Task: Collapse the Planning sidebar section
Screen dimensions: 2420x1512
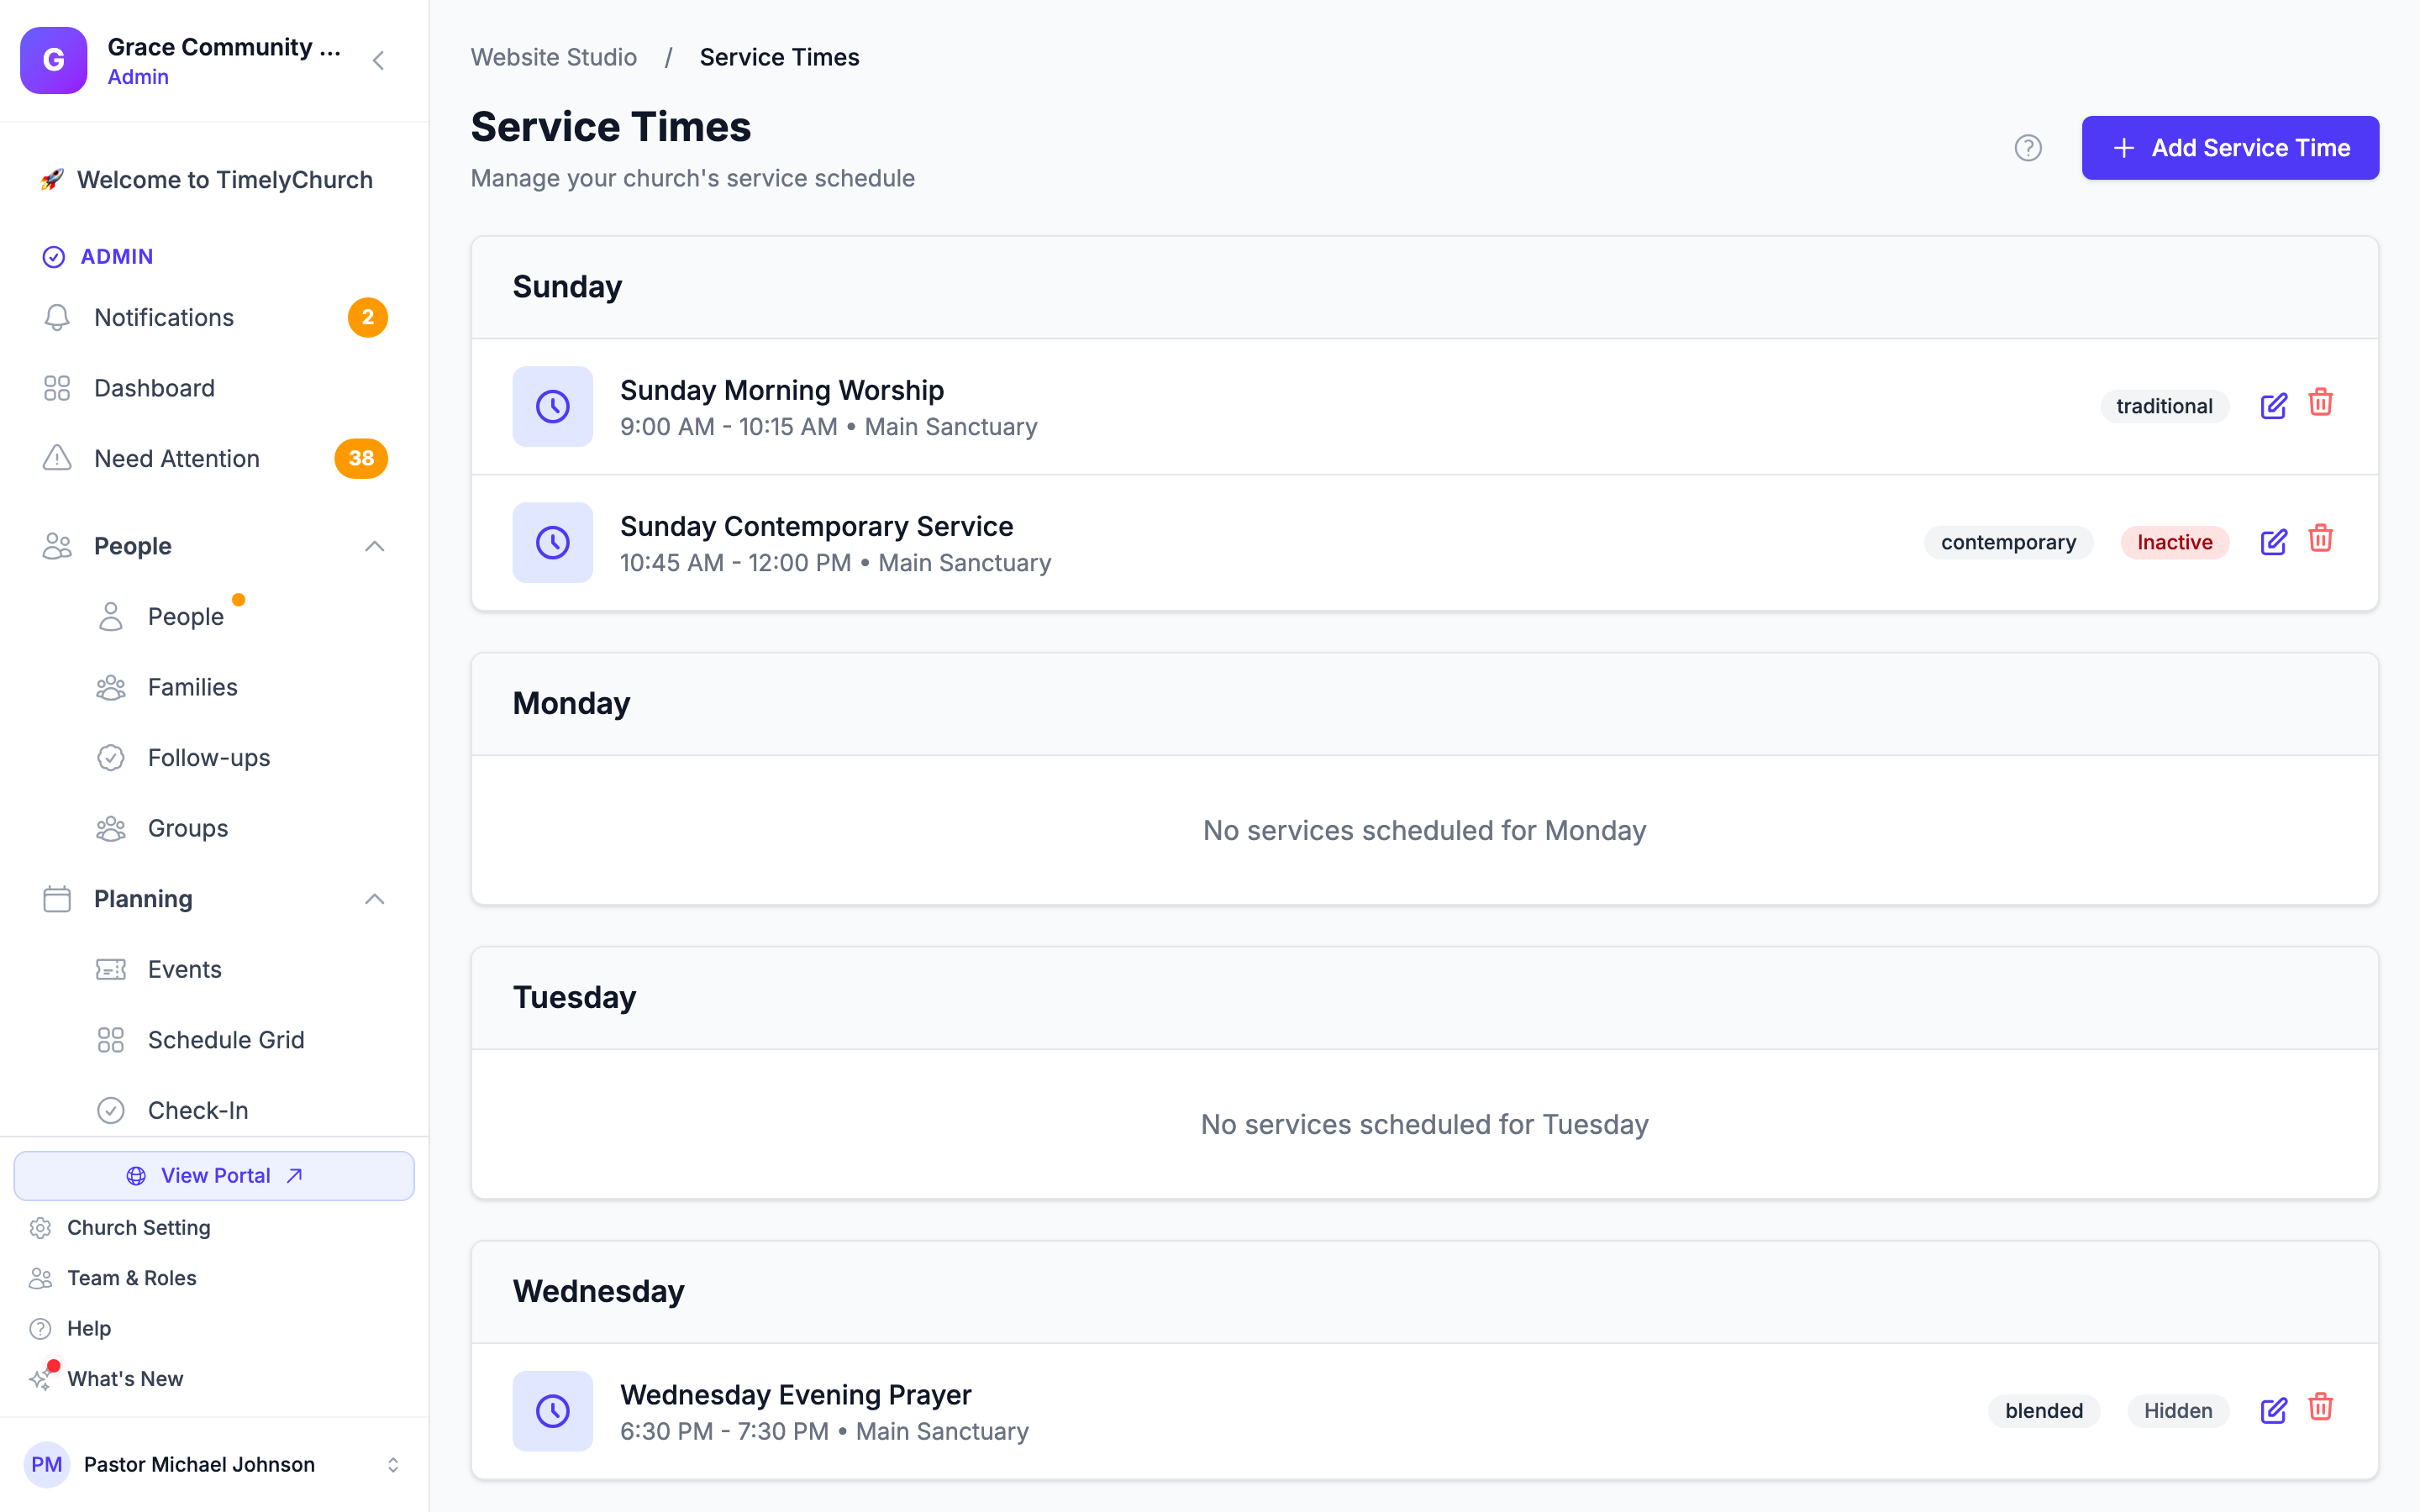Action: pos(375,899)
